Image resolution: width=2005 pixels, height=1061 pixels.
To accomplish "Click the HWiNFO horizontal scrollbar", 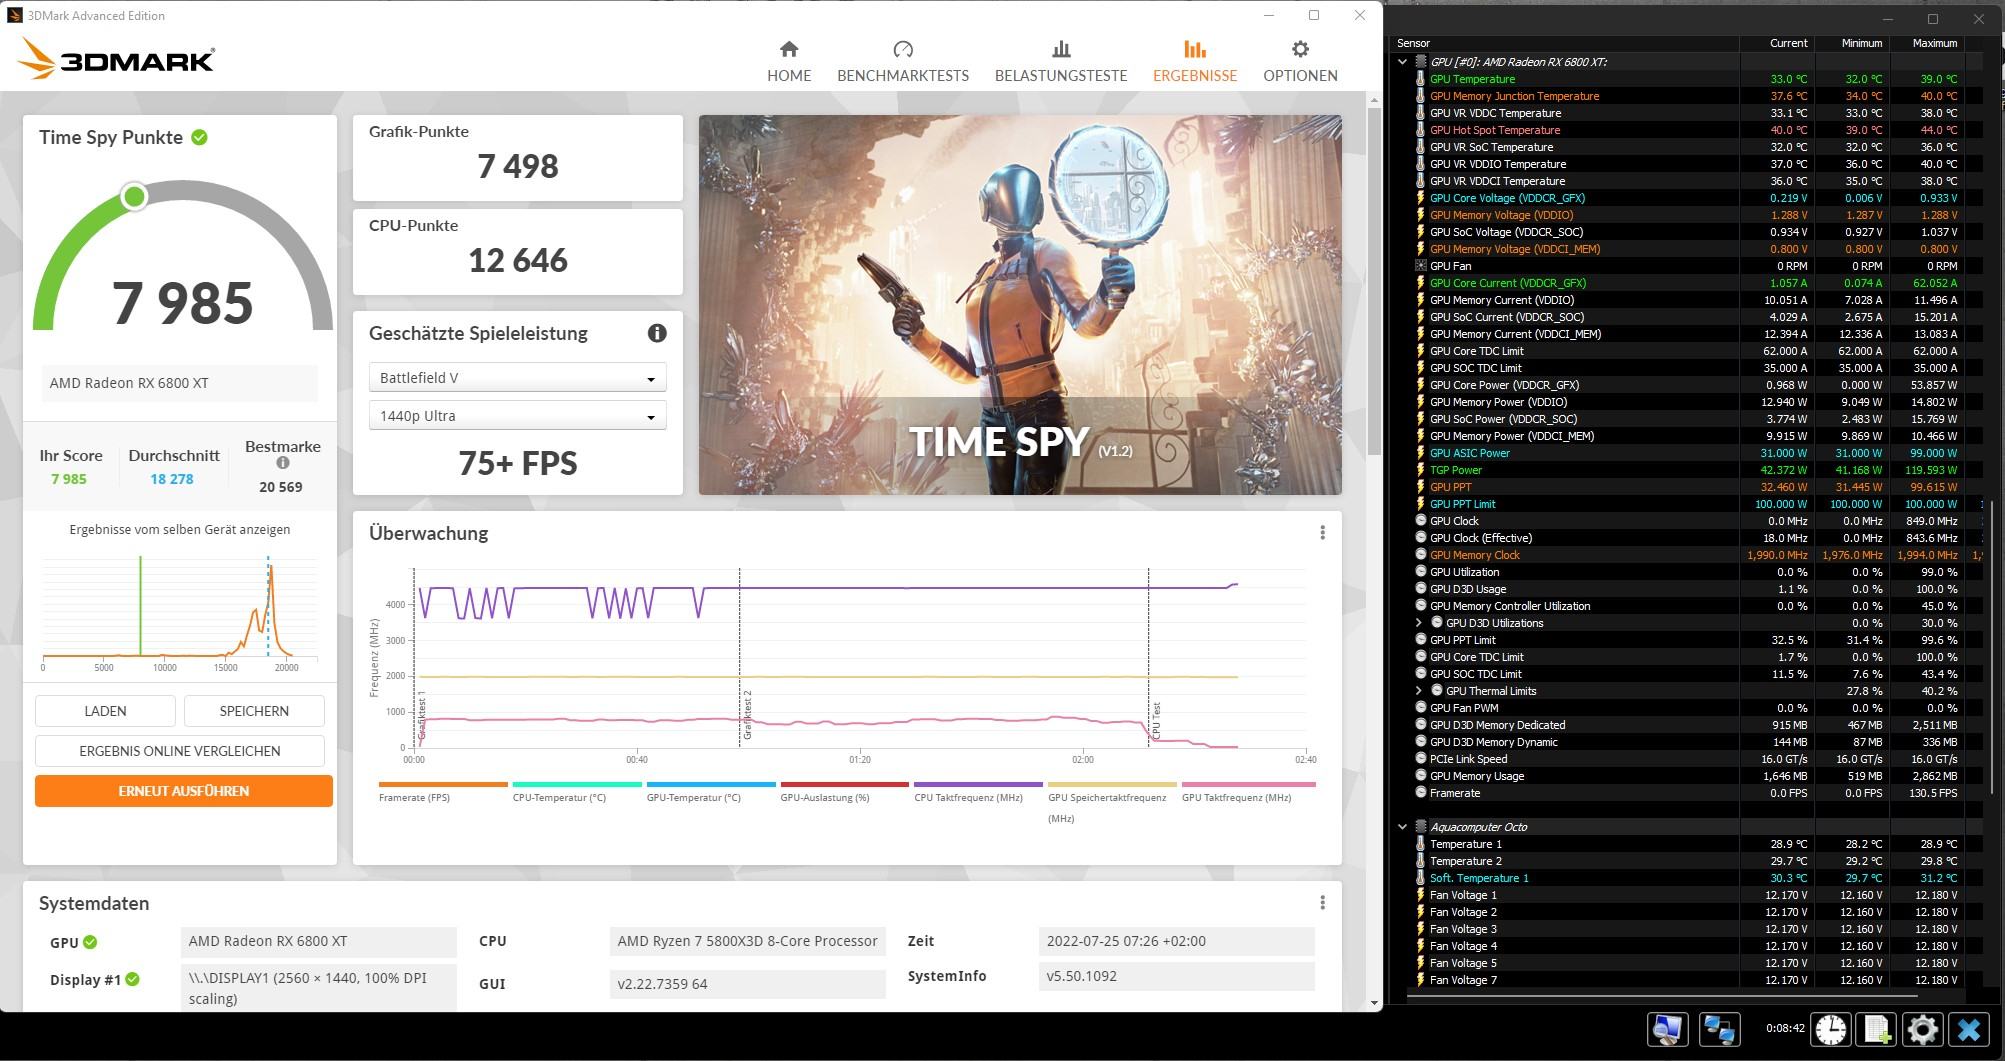I will [x=1660, y=996].
